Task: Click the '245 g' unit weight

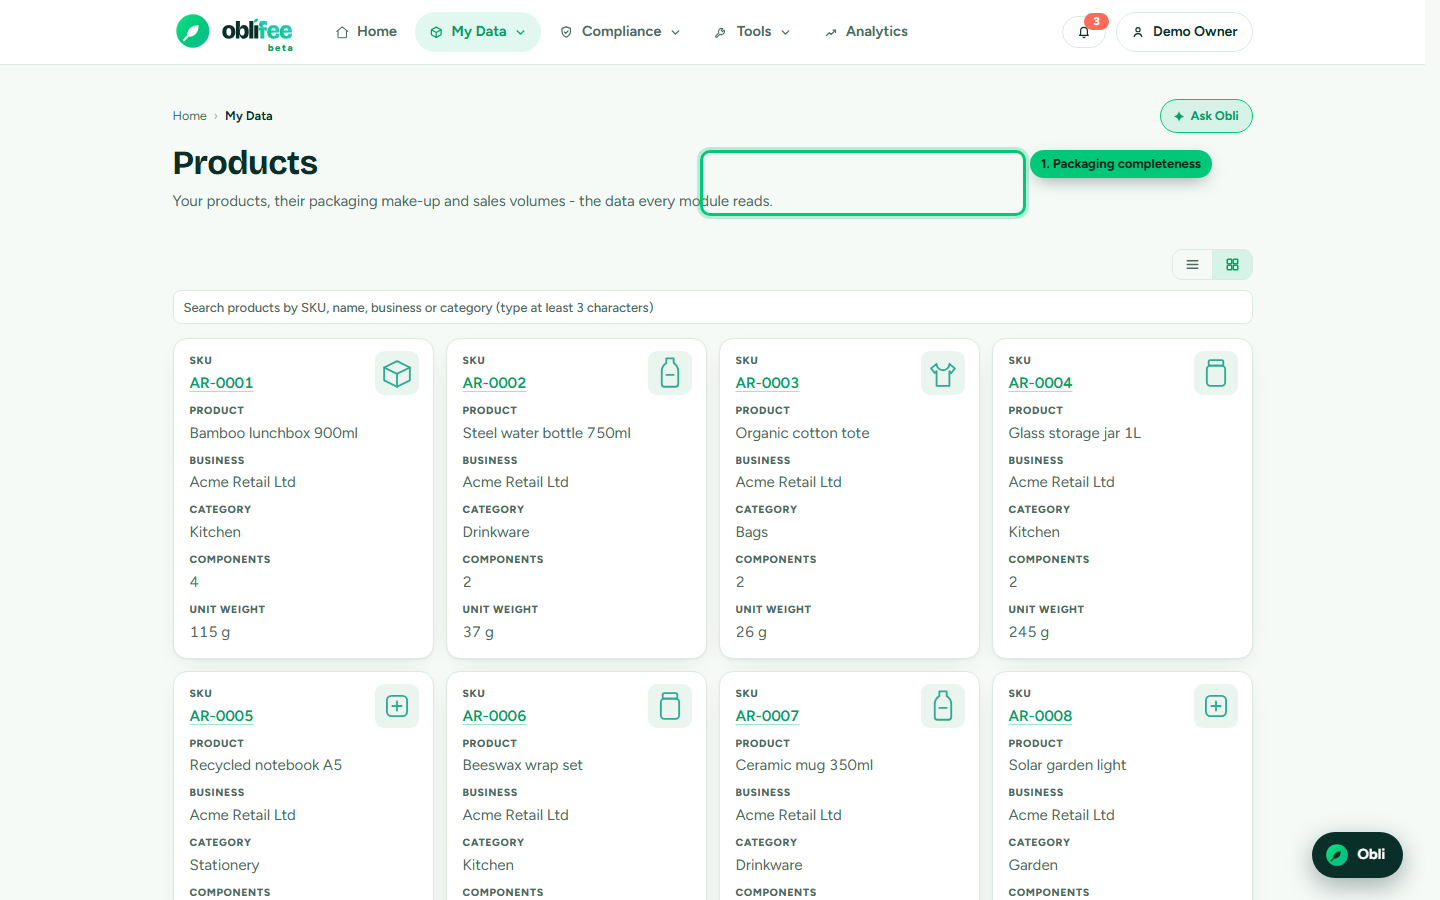Action: [1029, 632]
